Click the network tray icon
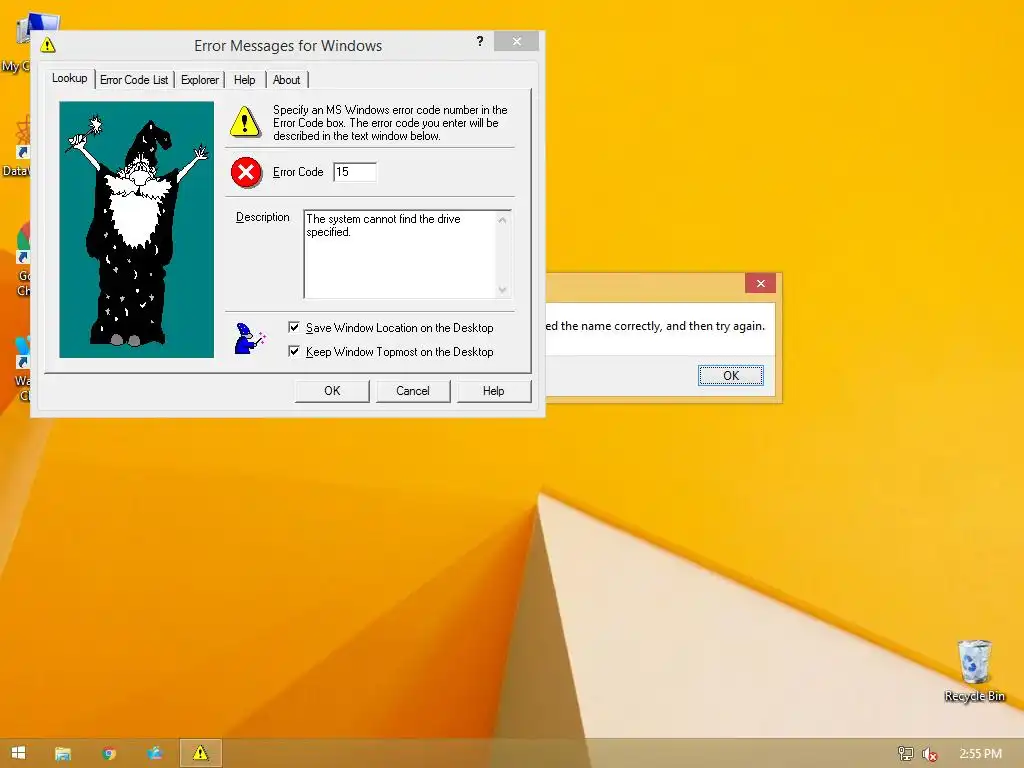1024x768 pixels. 905,754
